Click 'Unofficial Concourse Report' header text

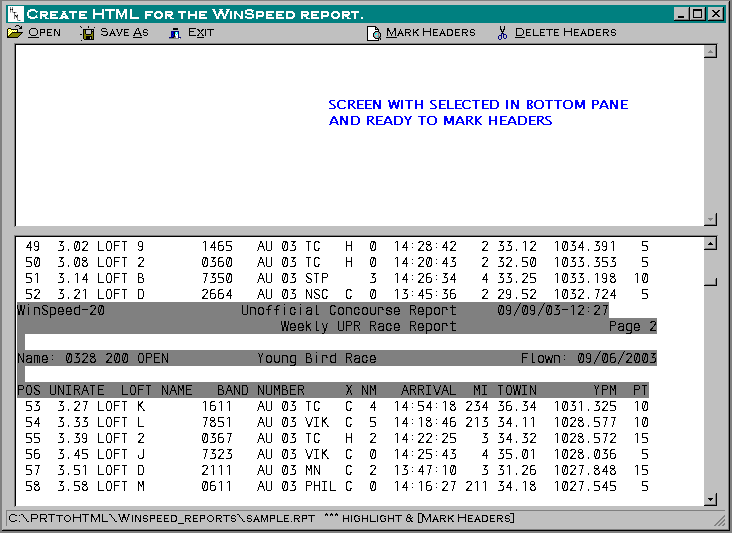coord(349,310)
